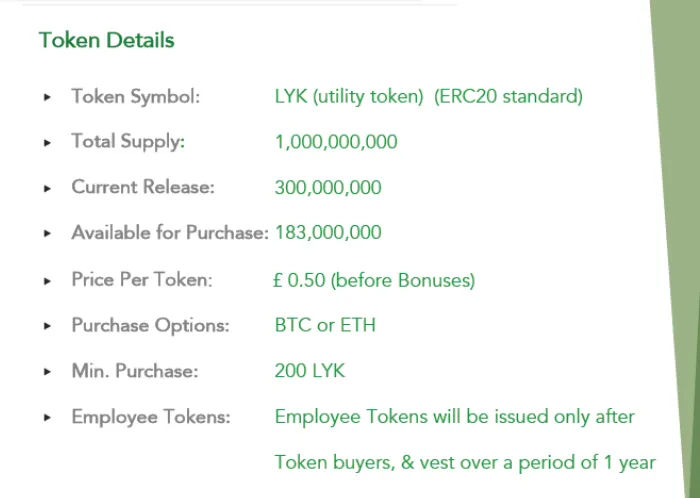Click the bullet arrow beside Employee Tokens
The width and height of the screenshot is (700, 498).
click(47, 418)
